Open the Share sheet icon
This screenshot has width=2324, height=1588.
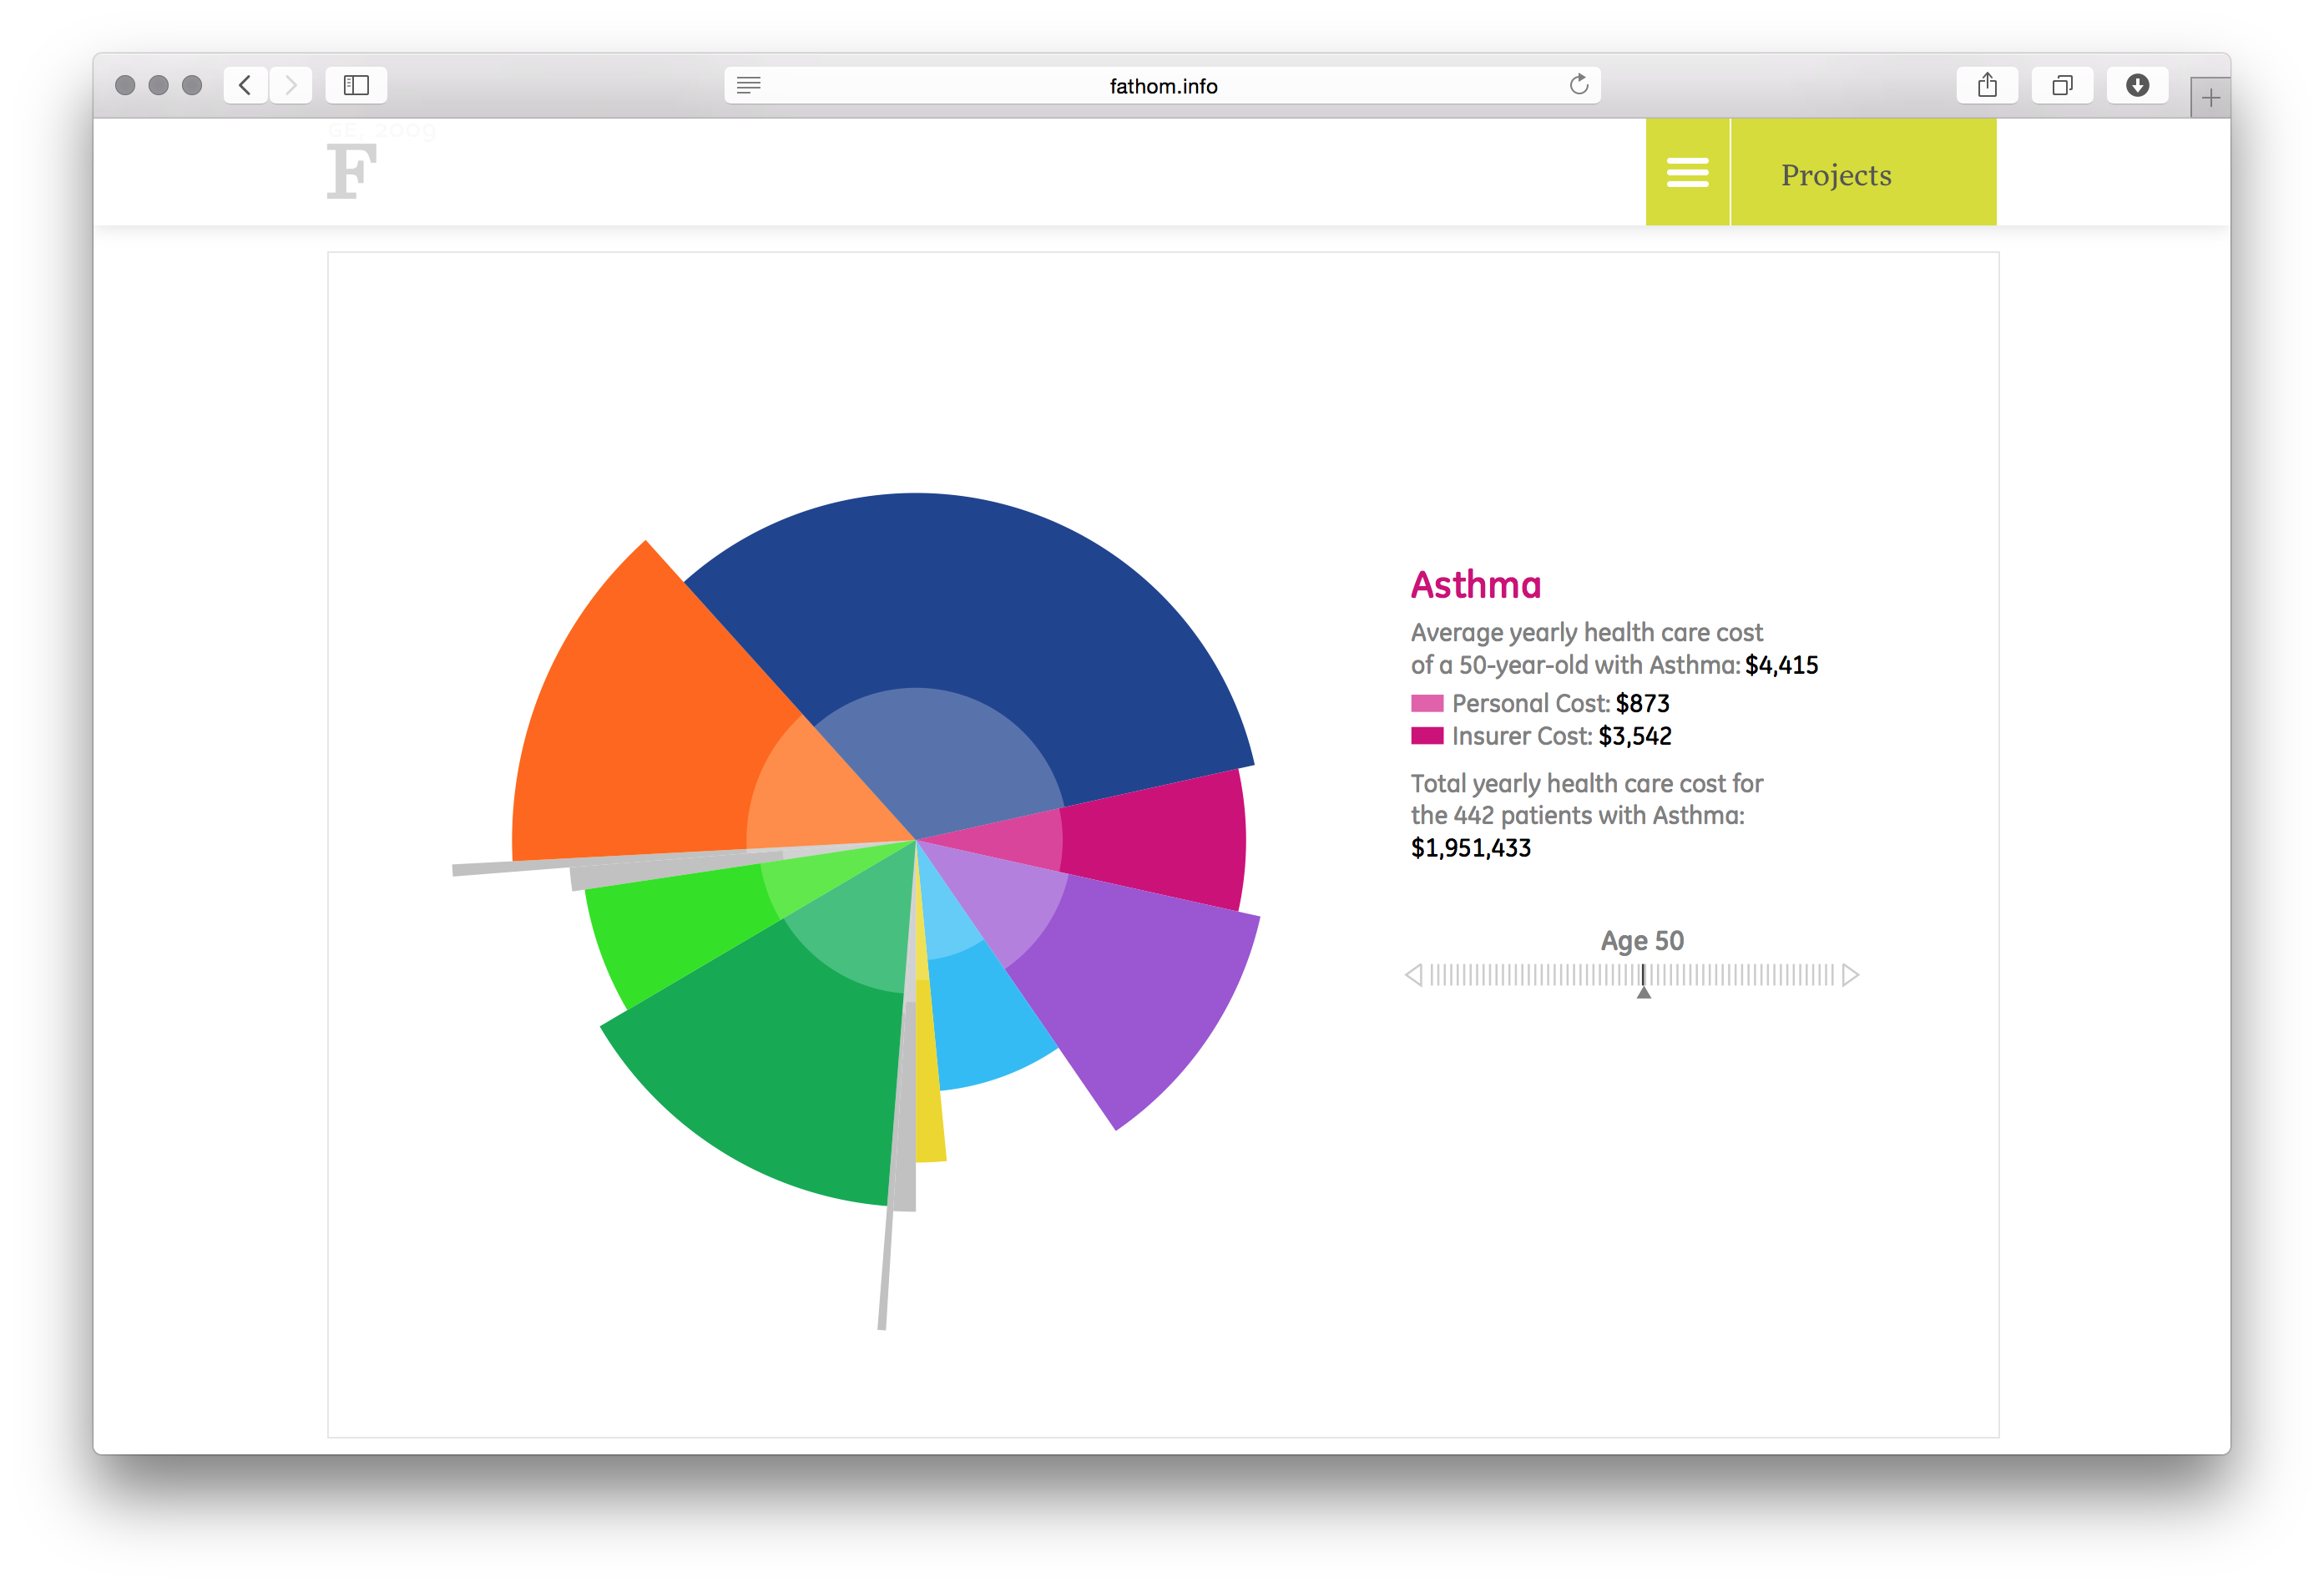click(x=1987, y=85)
